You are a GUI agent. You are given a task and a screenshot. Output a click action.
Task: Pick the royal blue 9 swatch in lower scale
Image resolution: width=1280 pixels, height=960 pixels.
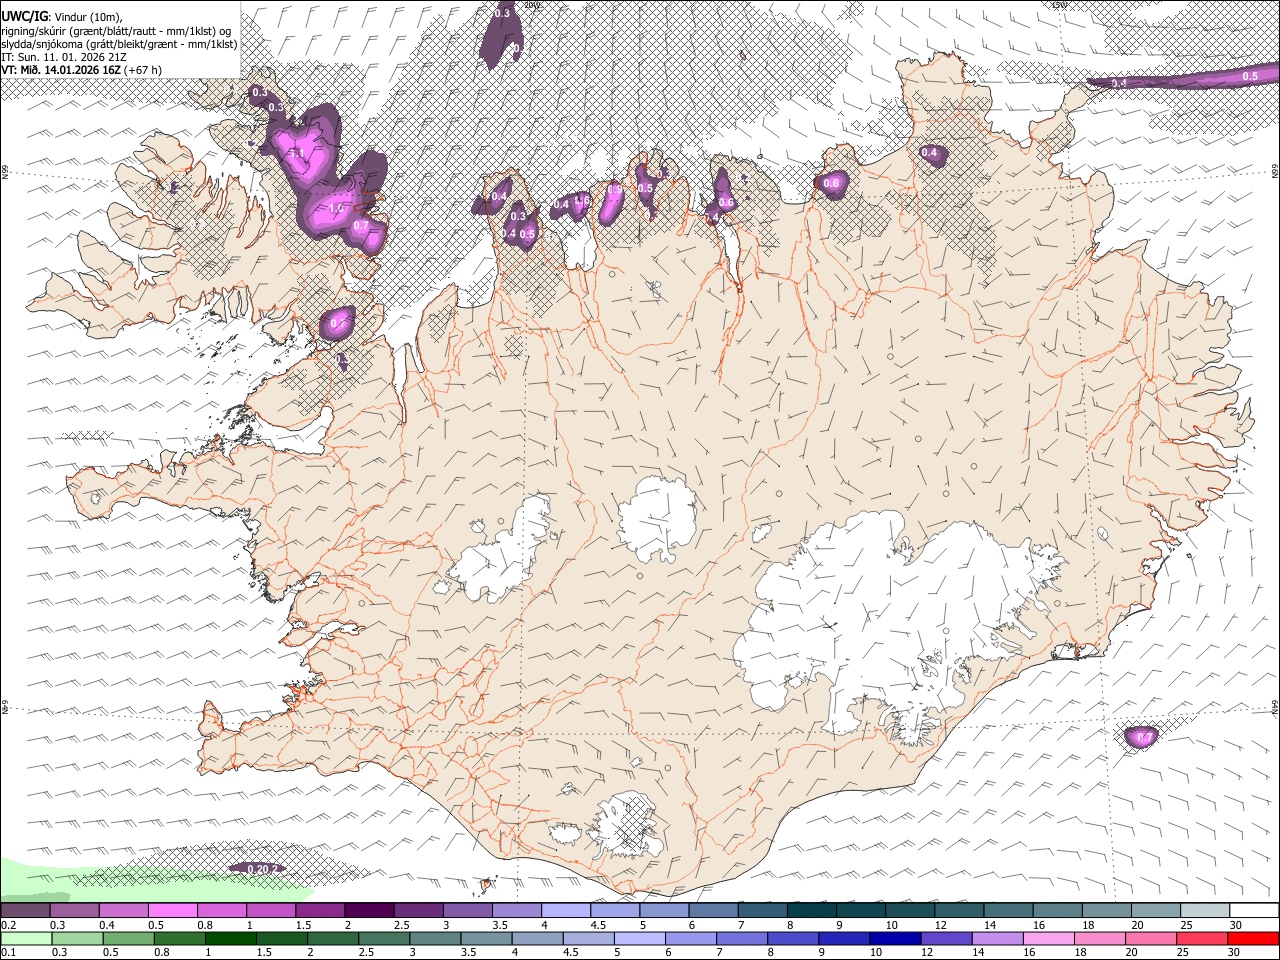[x=843, y=938]
